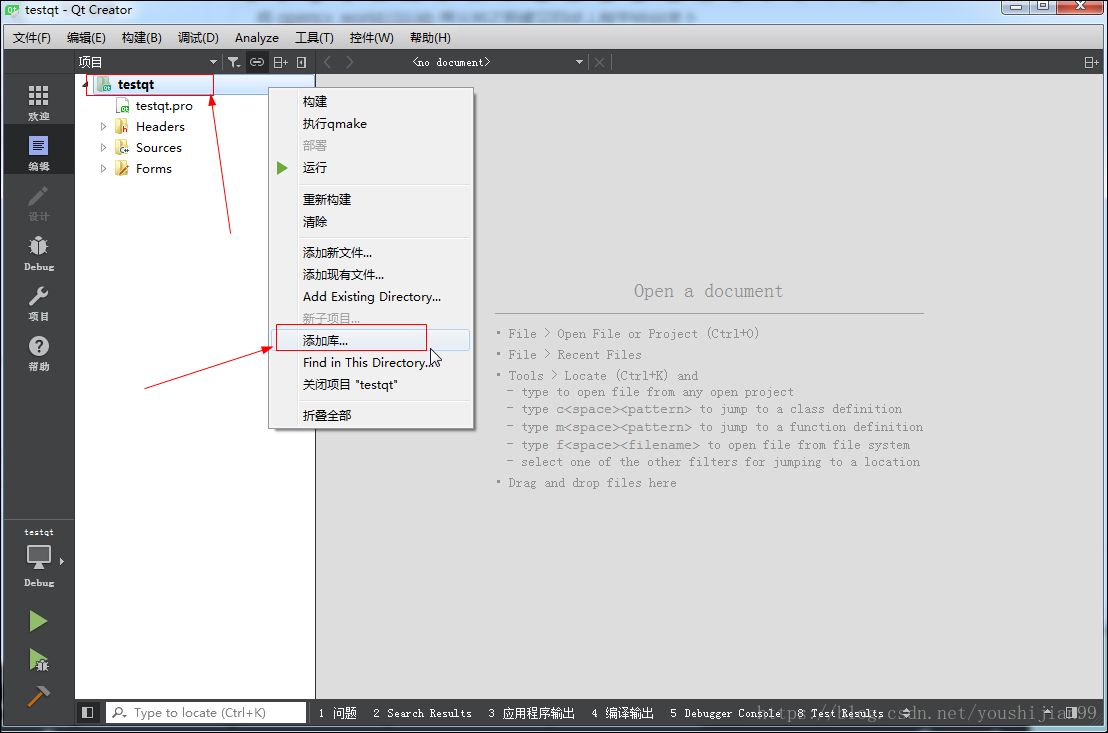Close the project sidebar pane
This screenshot has width=1108, height=733.
[x=302, y=62]
